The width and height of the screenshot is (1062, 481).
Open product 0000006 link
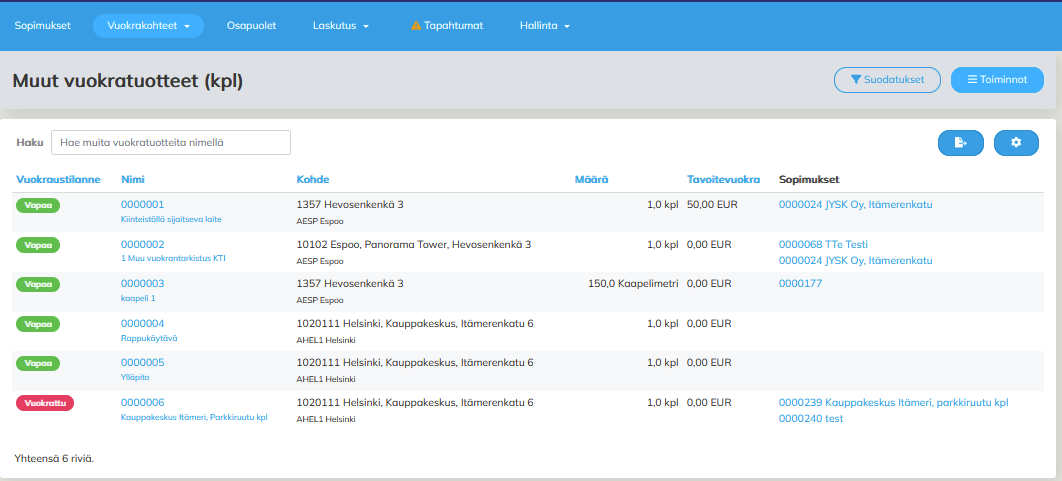pyautogui.click(x=142, y=402)
